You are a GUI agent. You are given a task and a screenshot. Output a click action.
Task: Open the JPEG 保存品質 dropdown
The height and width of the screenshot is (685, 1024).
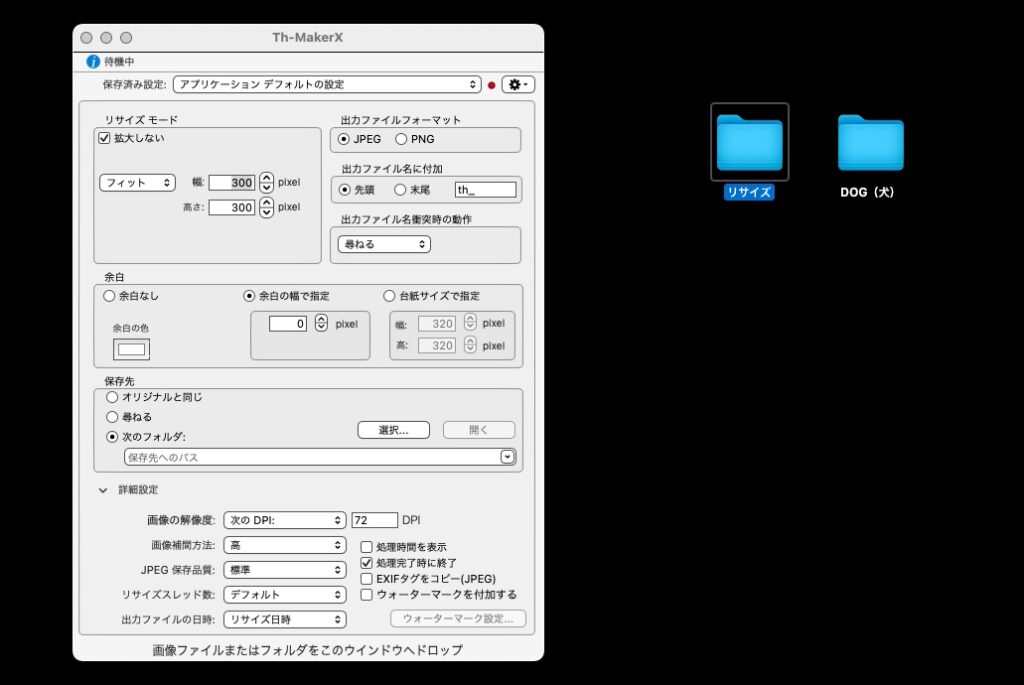coord(284,570)
